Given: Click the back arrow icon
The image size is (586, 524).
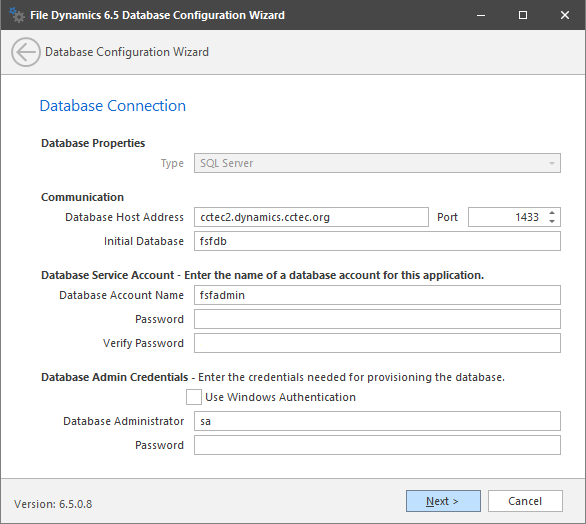Looking at the screenshot, I should coord(26,52).
